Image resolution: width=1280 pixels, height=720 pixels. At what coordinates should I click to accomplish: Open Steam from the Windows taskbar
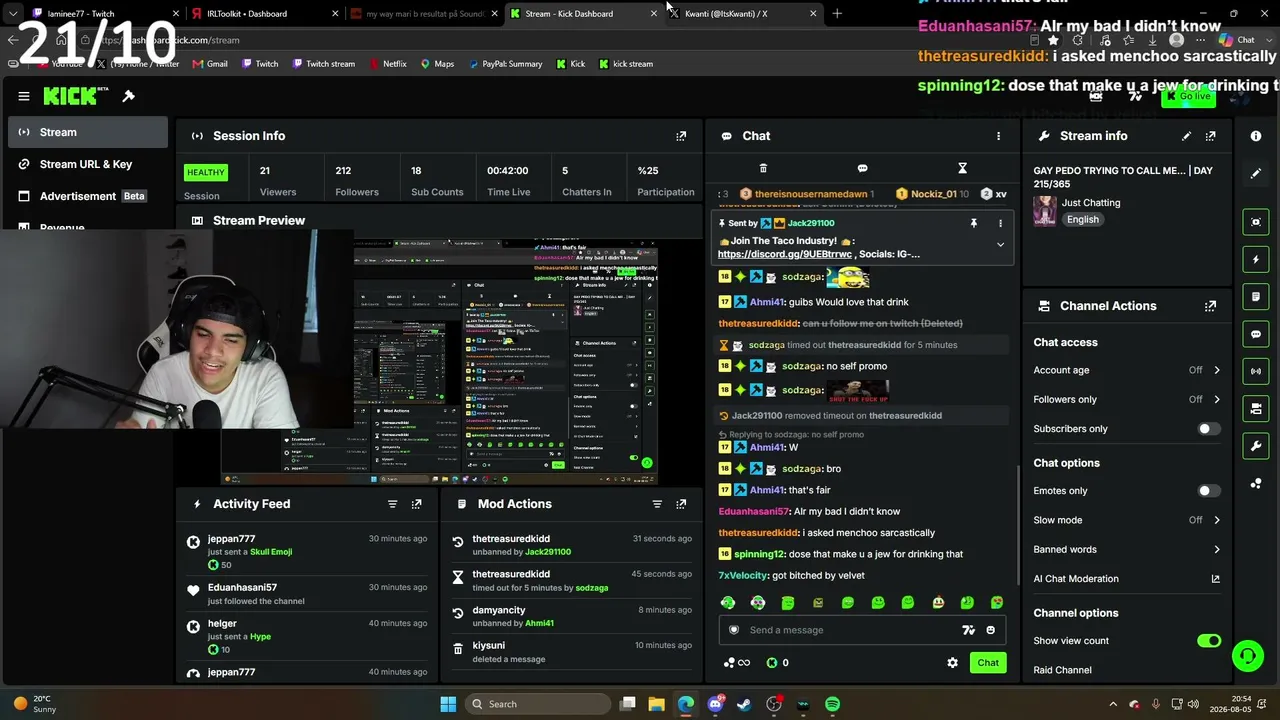point(744,704)
